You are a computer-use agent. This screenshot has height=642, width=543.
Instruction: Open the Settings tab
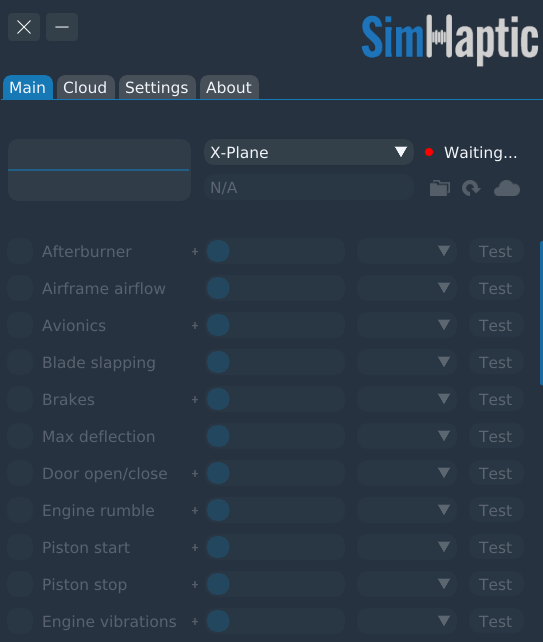pos(157,87)
